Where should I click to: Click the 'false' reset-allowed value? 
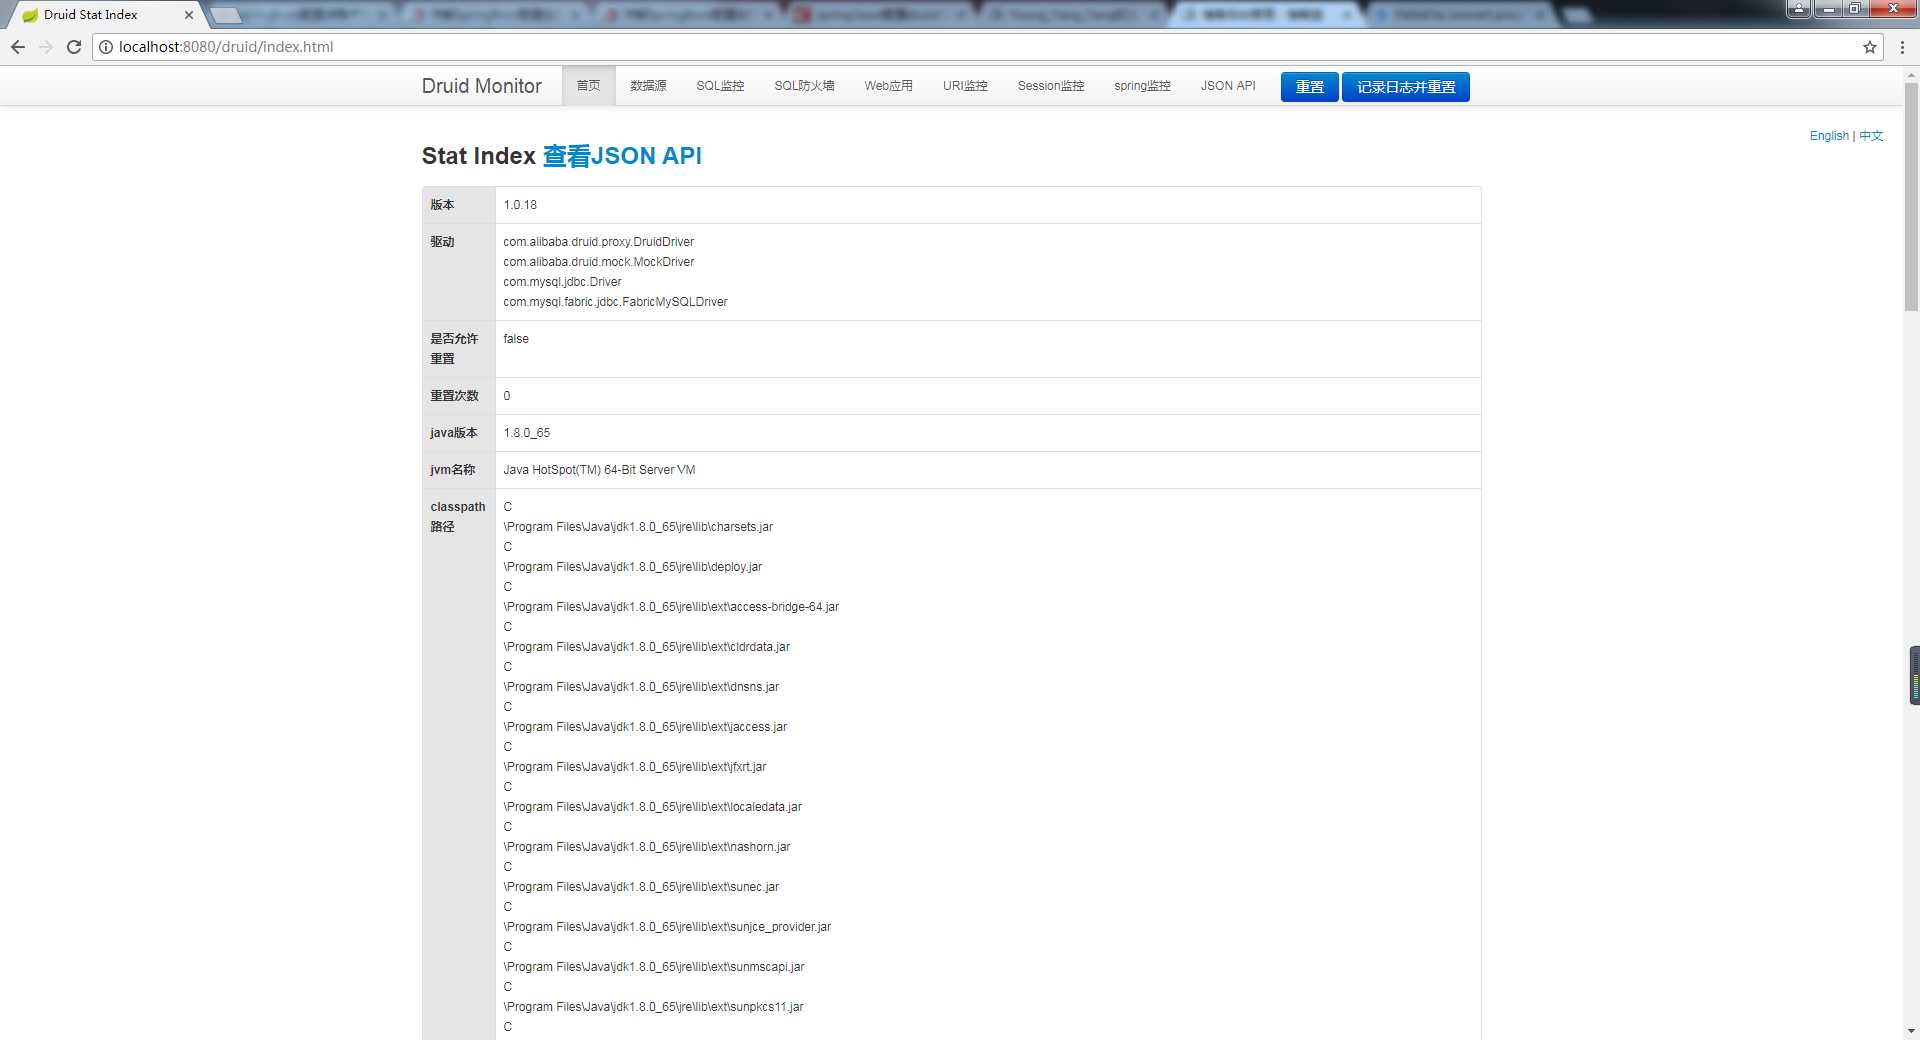coord(516,339)
